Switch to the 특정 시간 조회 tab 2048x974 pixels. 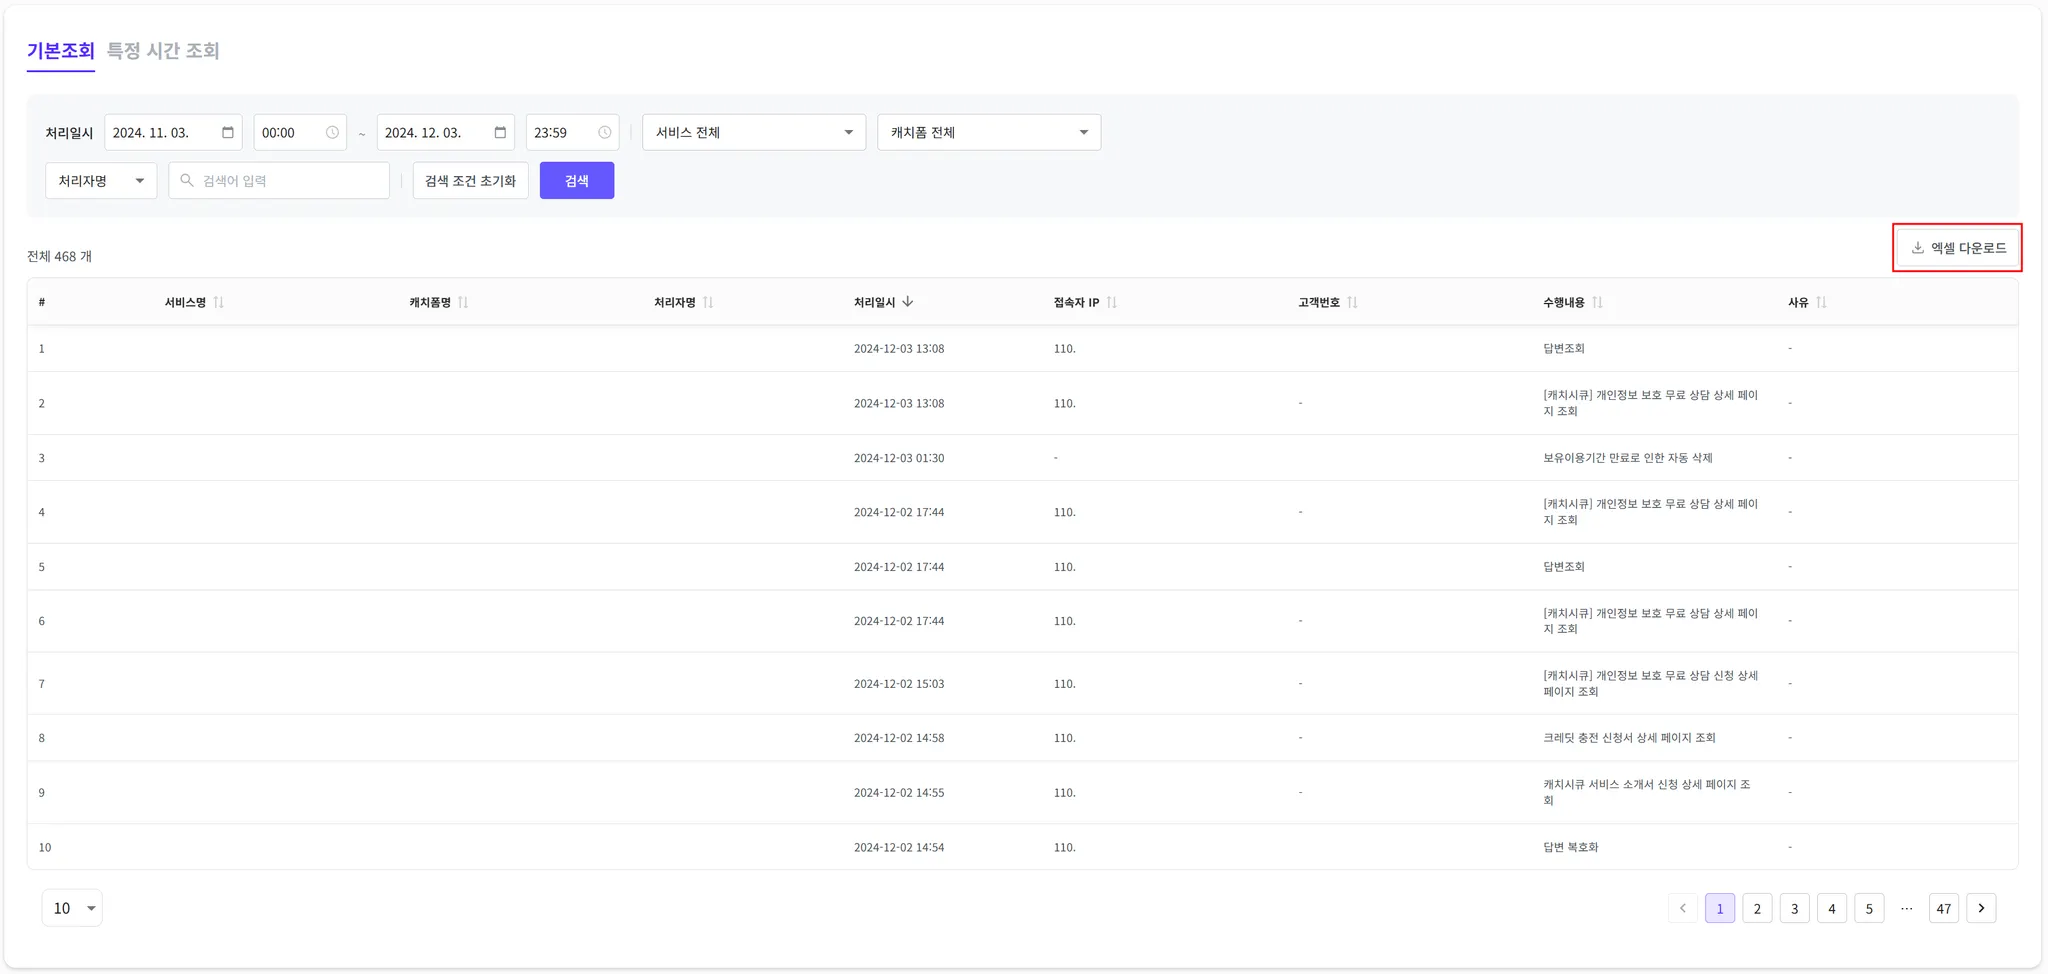click(x=163, y=50)
